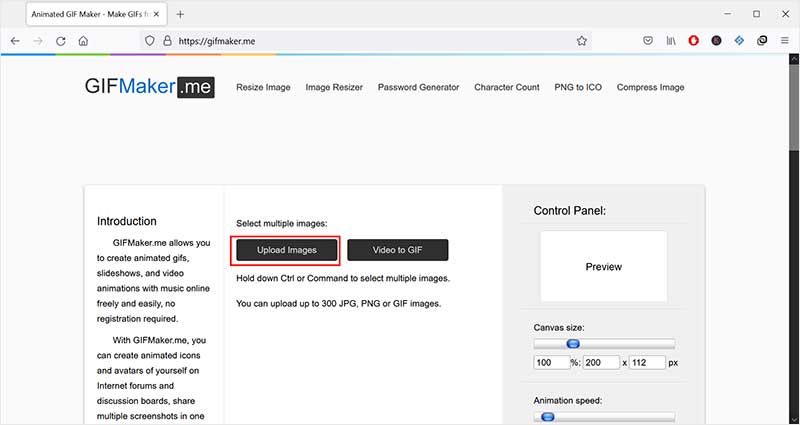Go back with the browser back arrow
Image resolution: width=800 pixels, height=425 pixels.
15,41
